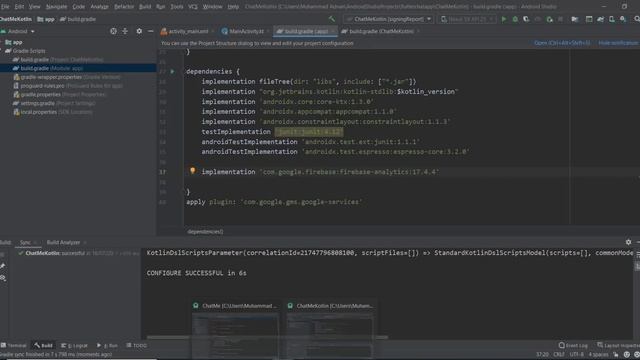Open the Logcat tool window
The width and height of the screenshot is (640, 360).
[74, 345]
